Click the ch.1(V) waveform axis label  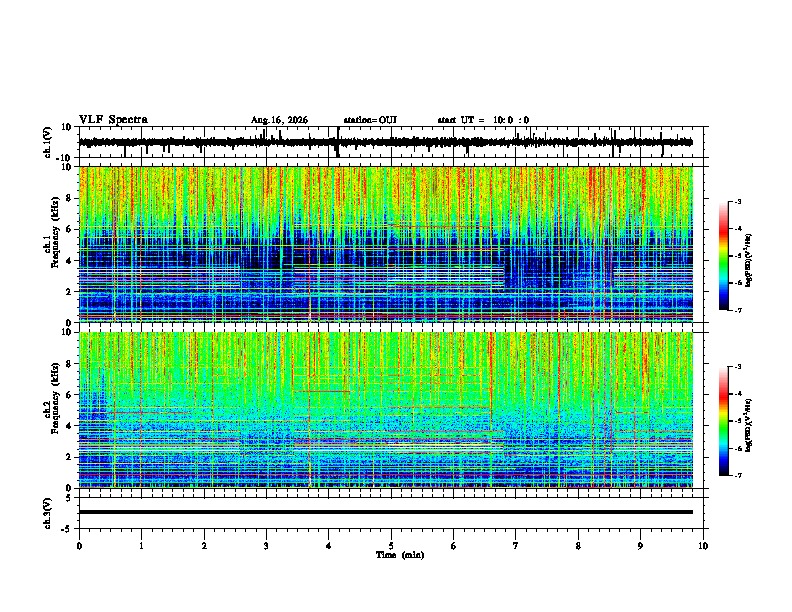48,142
